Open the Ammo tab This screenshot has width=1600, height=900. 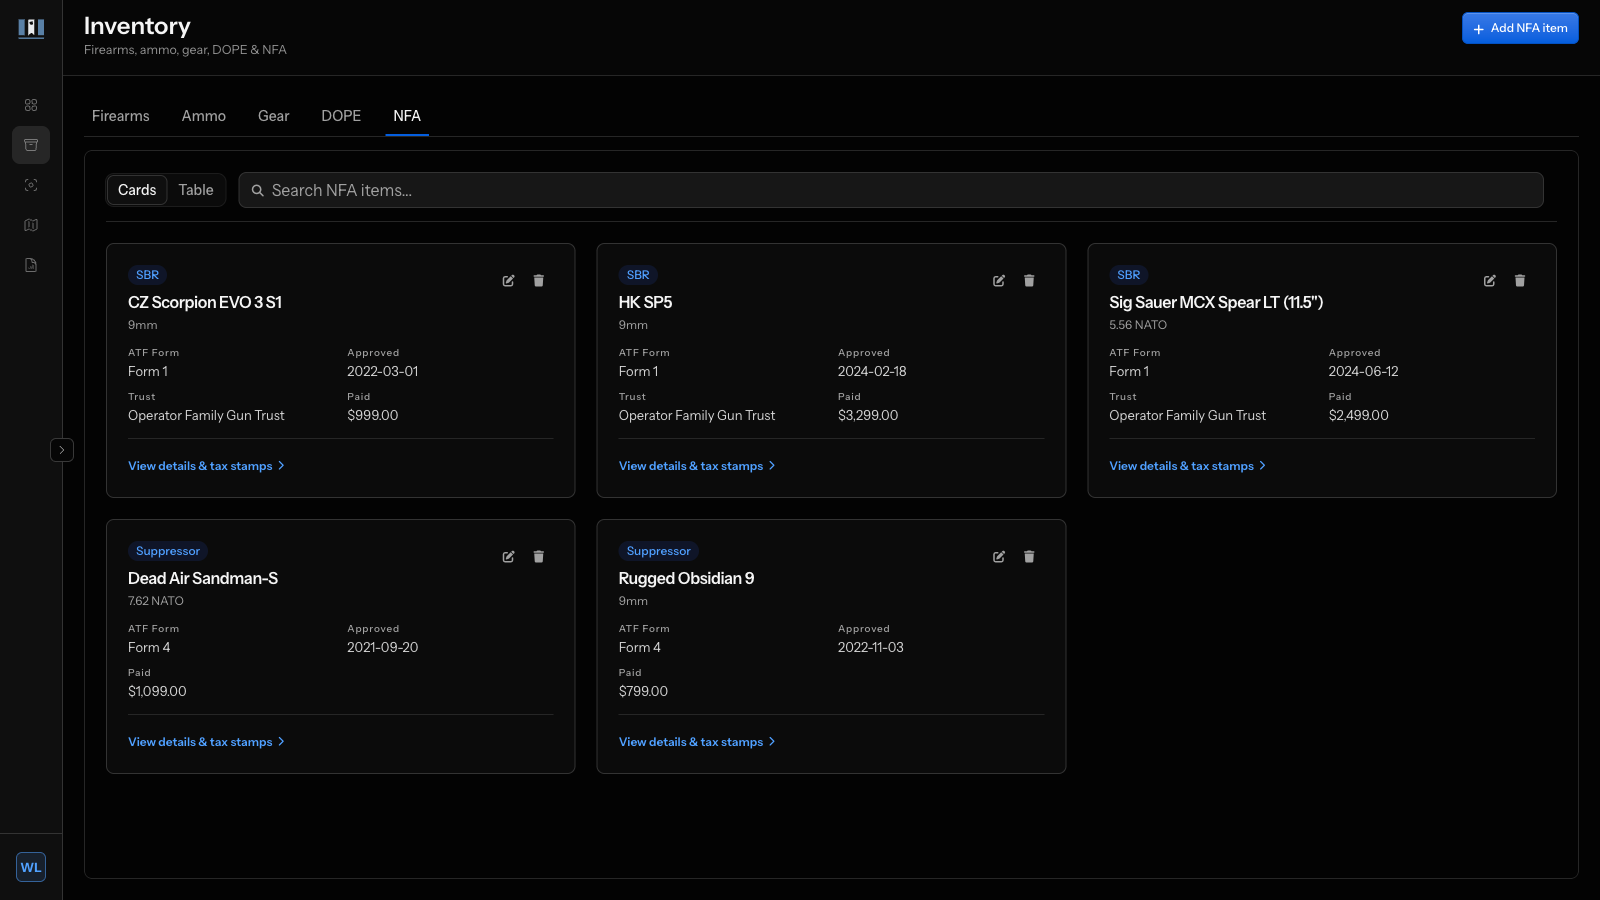(204, 116)
